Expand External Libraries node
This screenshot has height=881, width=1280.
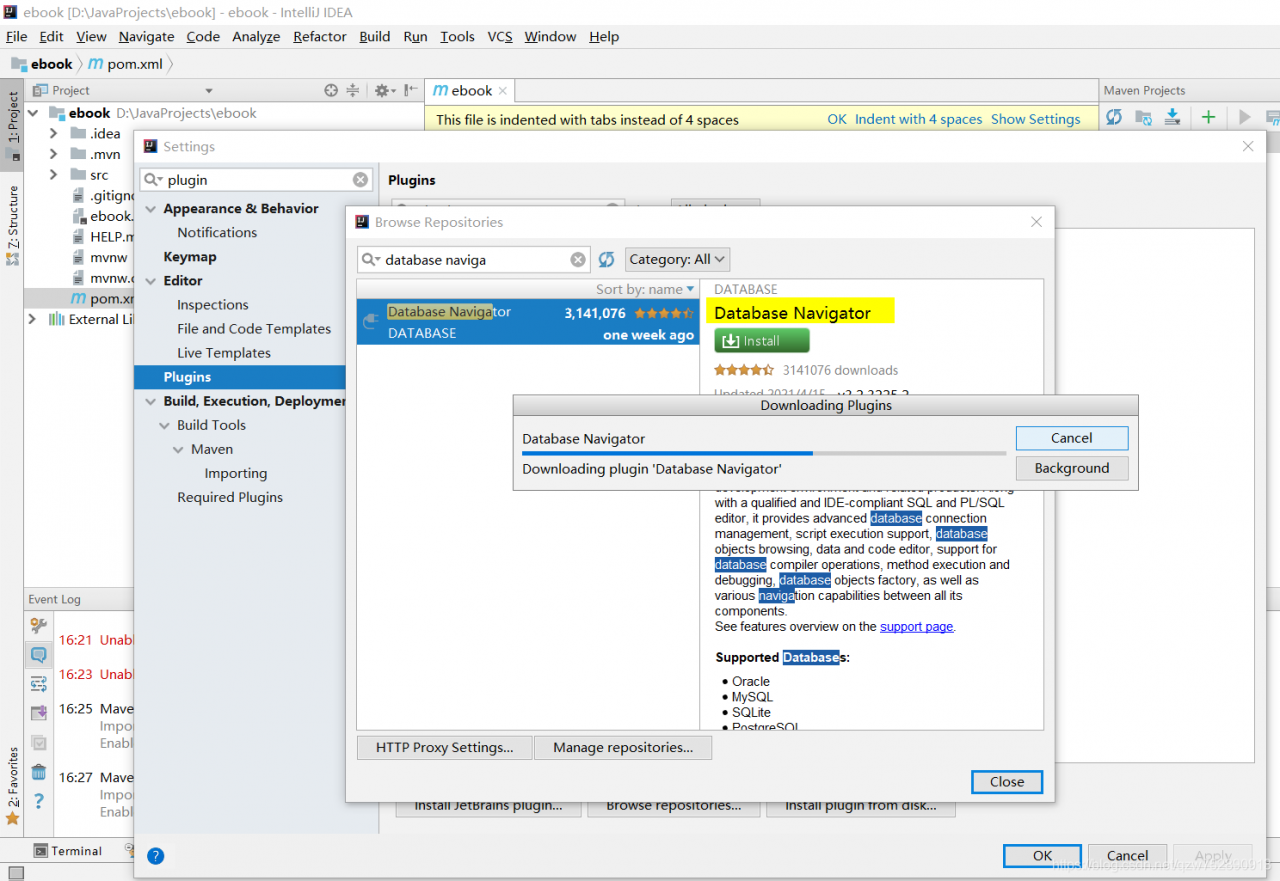pyautogui.click(x=32, y=319)
